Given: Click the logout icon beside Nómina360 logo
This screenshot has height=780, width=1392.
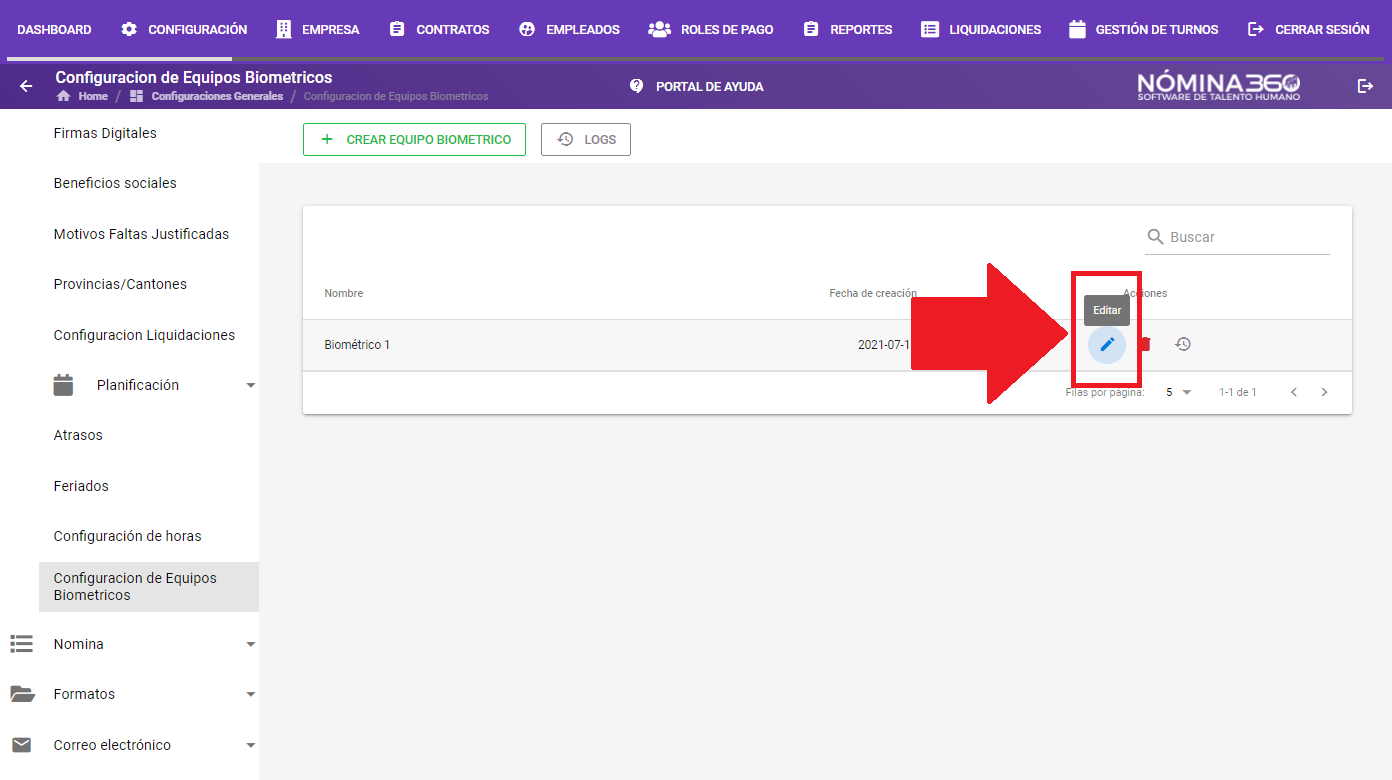Looking at the screenshot, I should (1365, 86).
